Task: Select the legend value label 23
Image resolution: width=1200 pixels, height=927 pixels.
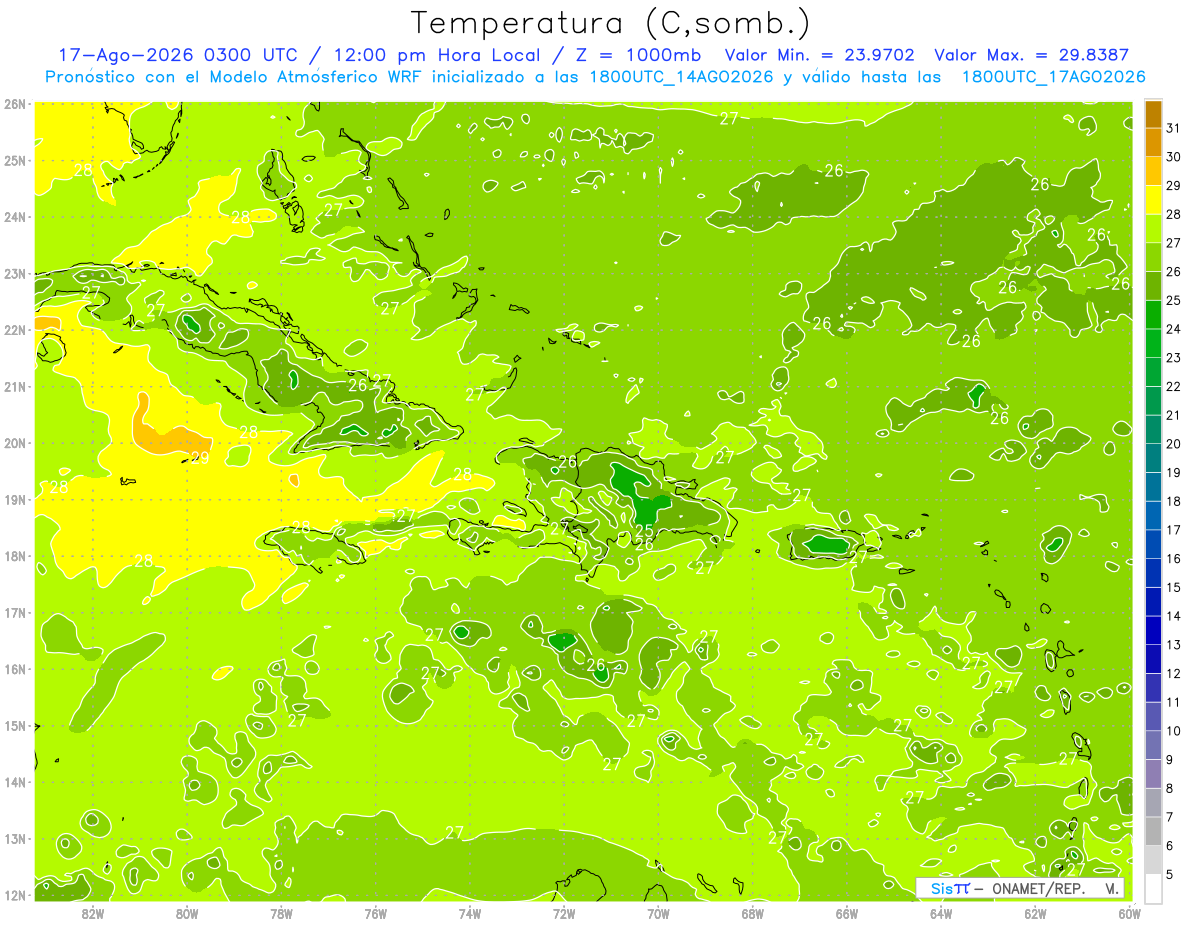Action: click(x=1174, y=358)
